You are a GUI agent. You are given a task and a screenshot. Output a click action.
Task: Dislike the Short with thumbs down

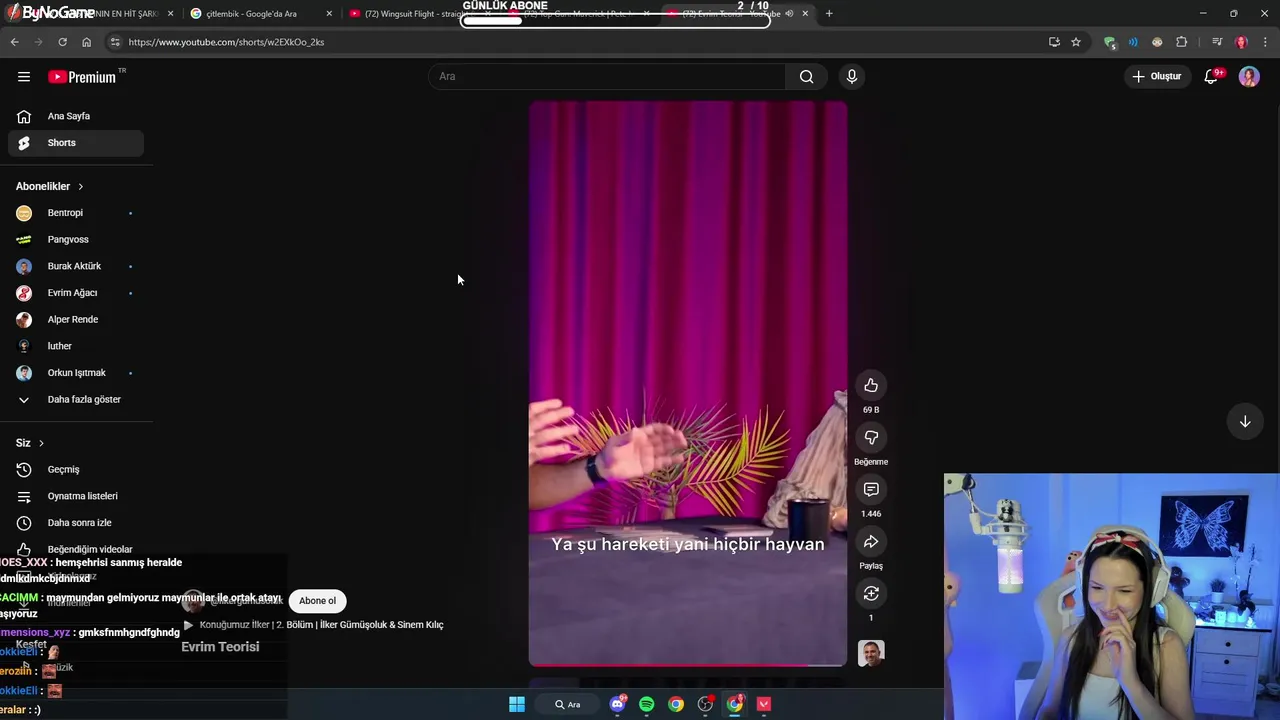[871, 438]
